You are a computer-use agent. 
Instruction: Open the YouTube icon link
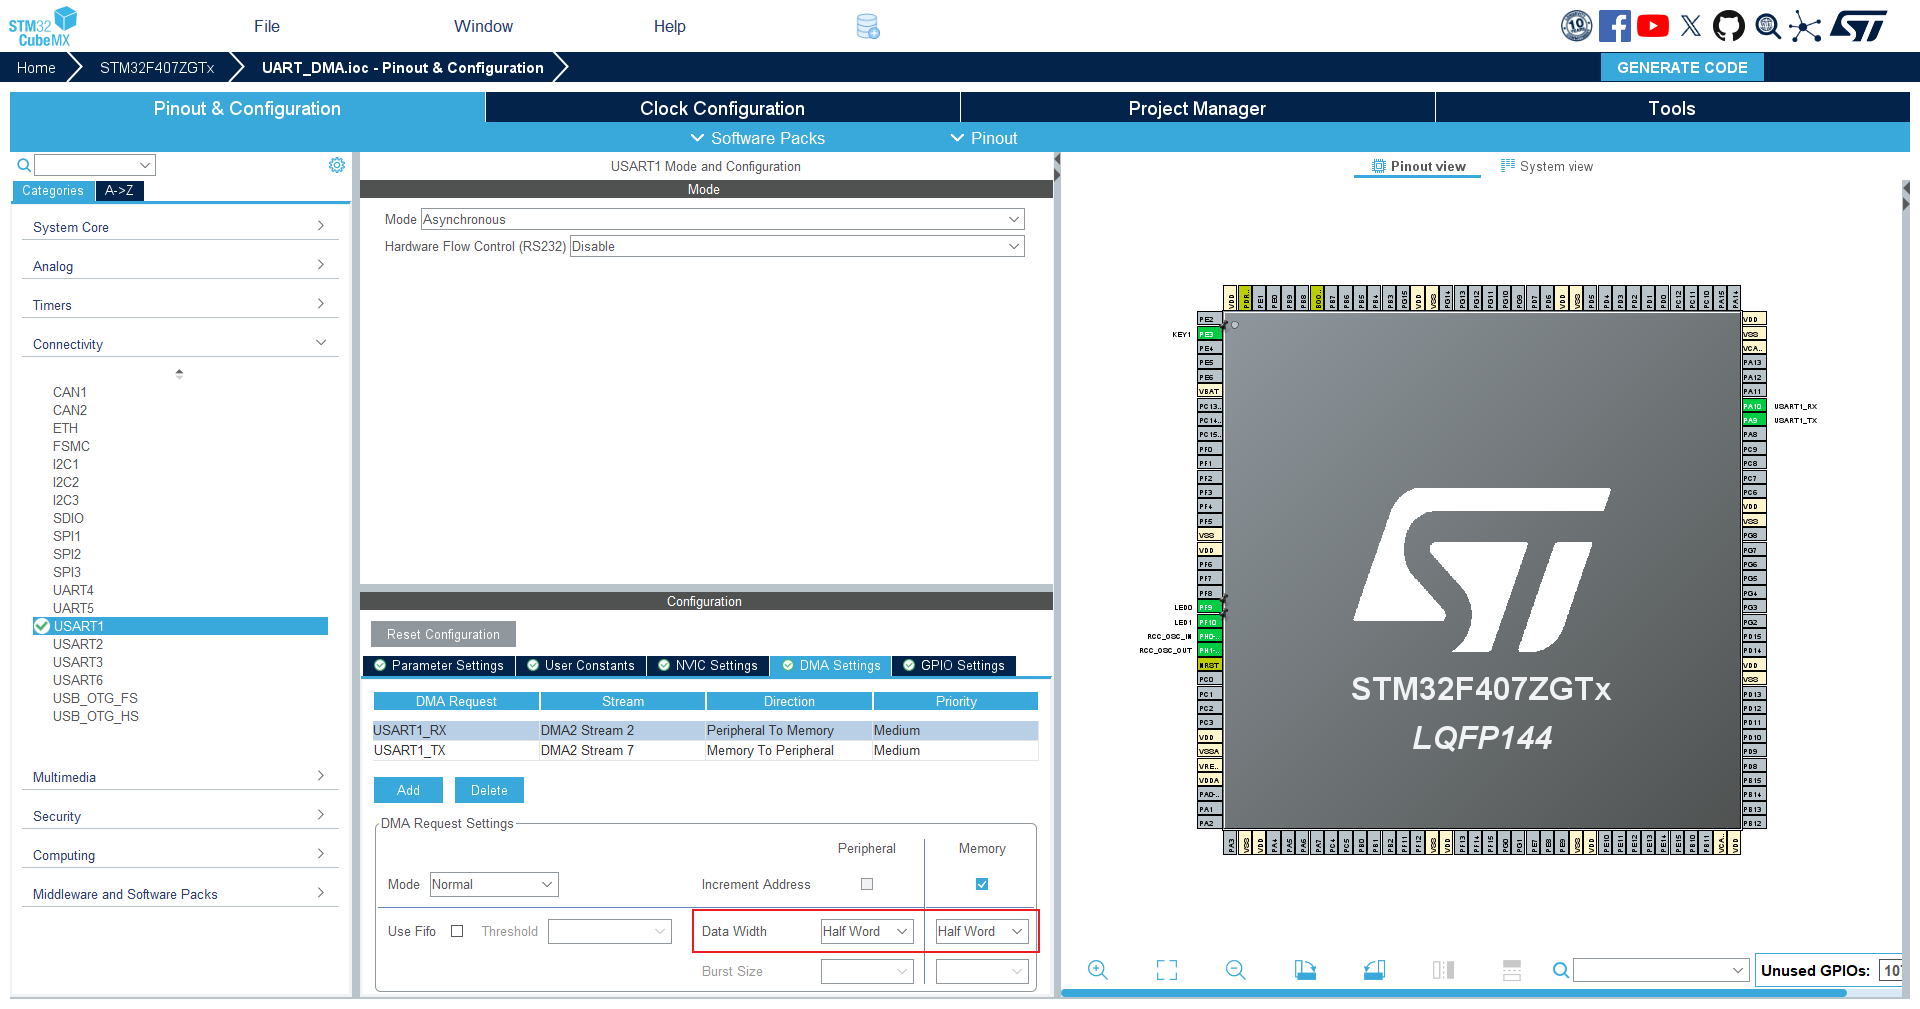[1653, 26]
